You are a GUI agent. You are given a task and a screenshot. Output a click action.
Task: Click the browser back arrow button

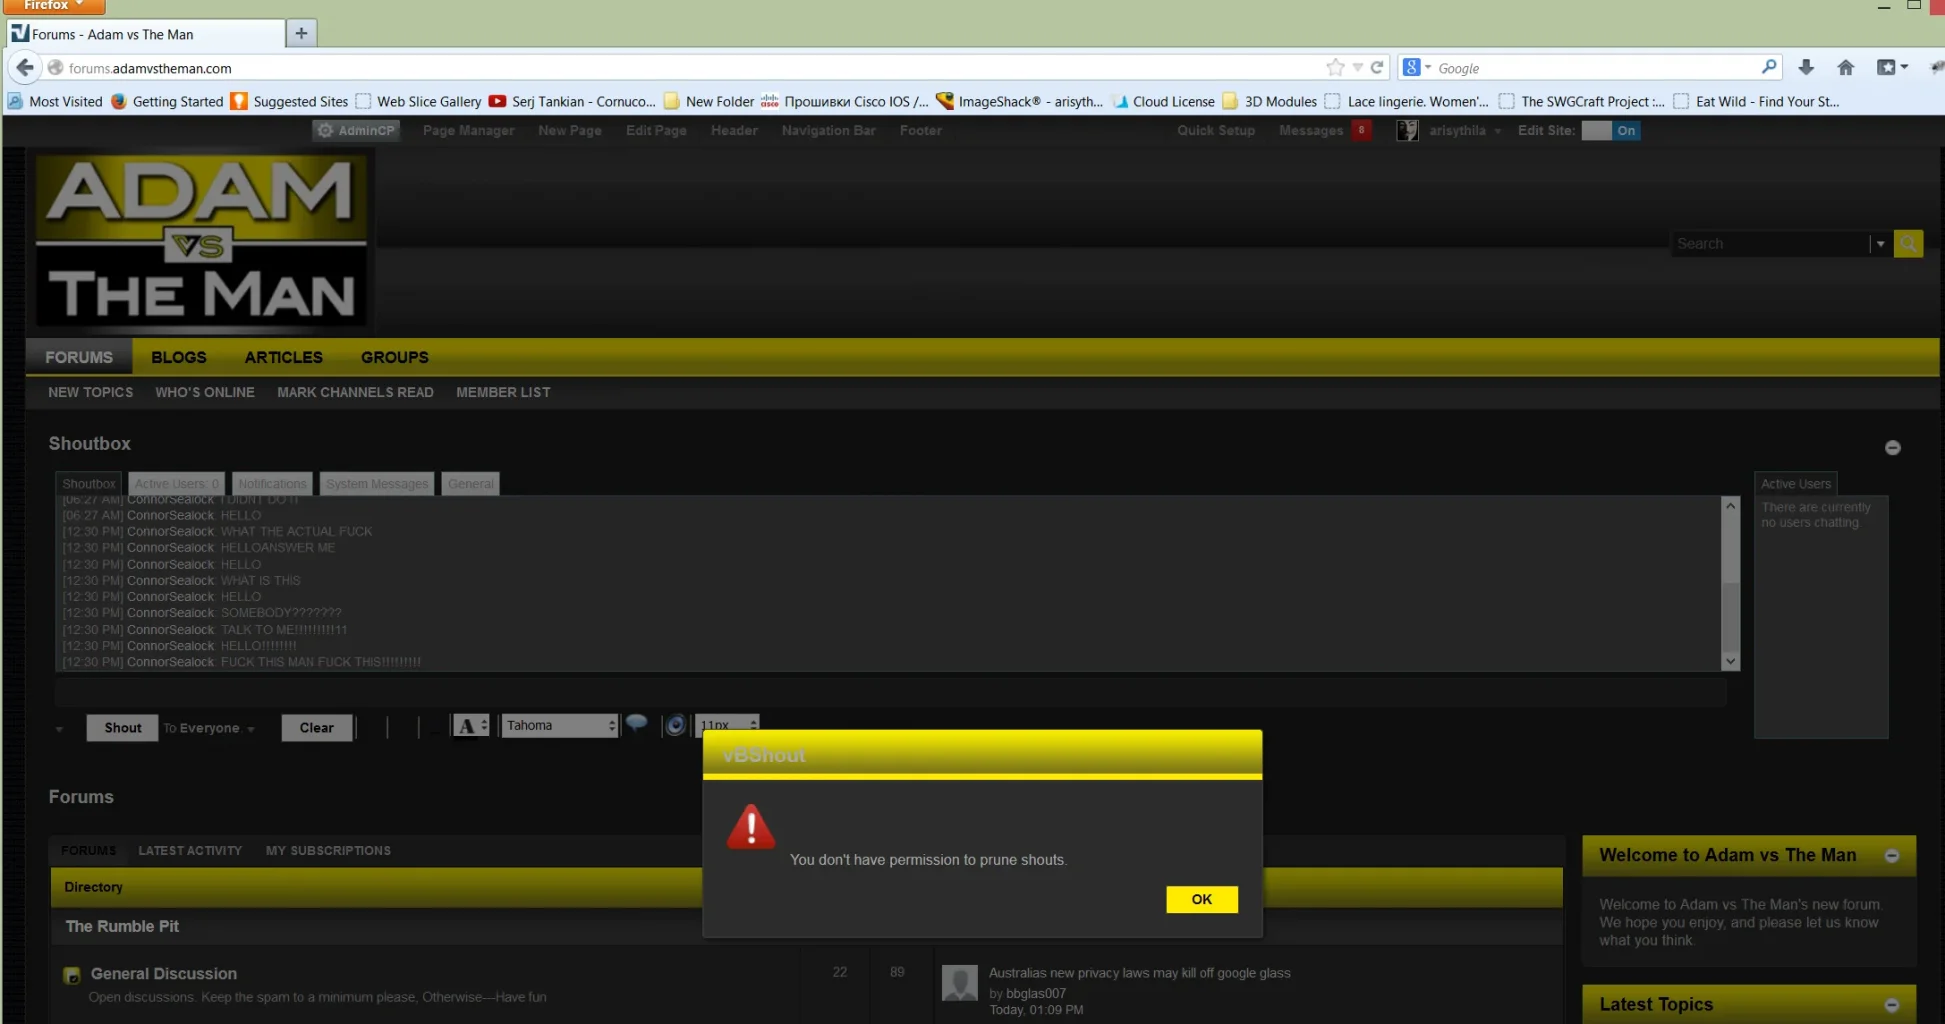24,68
